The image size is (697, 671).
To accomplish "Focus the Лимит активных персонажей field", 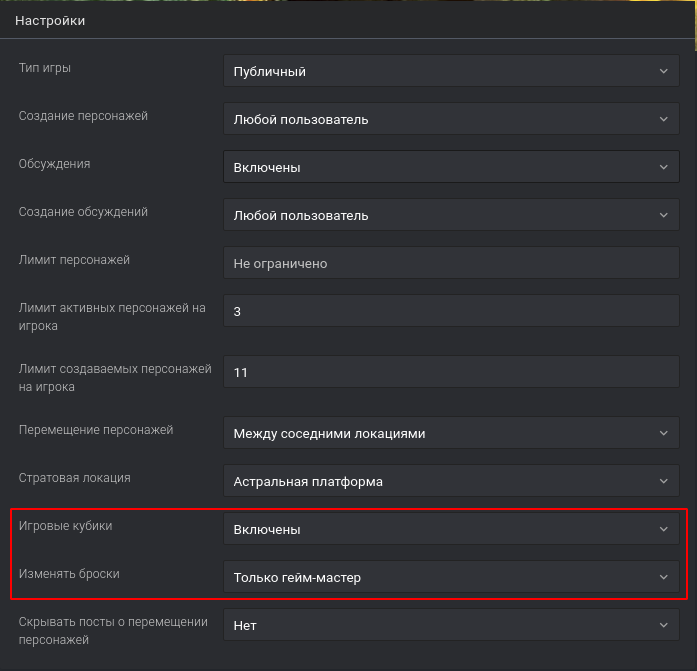I will click(451, 312).
